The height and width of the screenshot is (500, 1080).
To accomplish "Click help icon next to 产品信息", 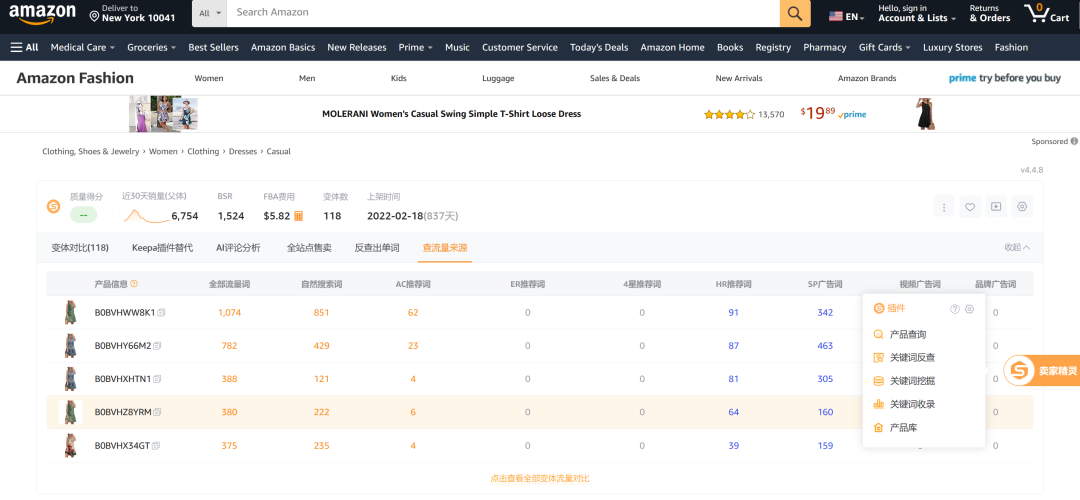I will pyautogui.click(x=134, y=284).
